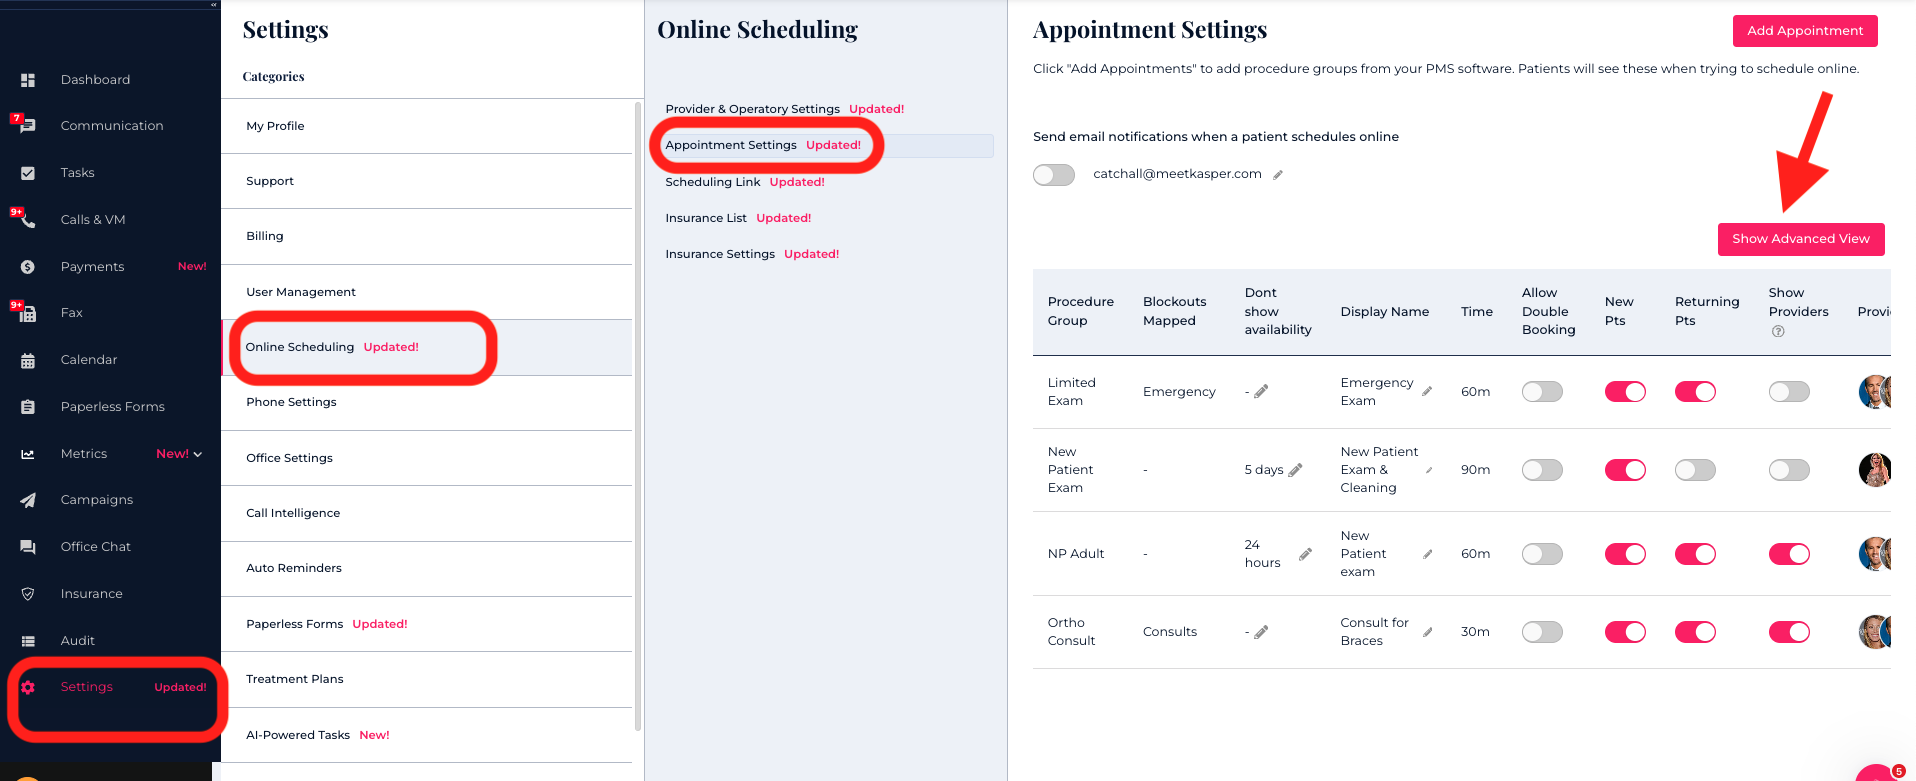Image resolution: width=1916 pixels, height=781 pixels.
Task: Edit Emergency Exam display name pencil
Action: [1427, 392]
